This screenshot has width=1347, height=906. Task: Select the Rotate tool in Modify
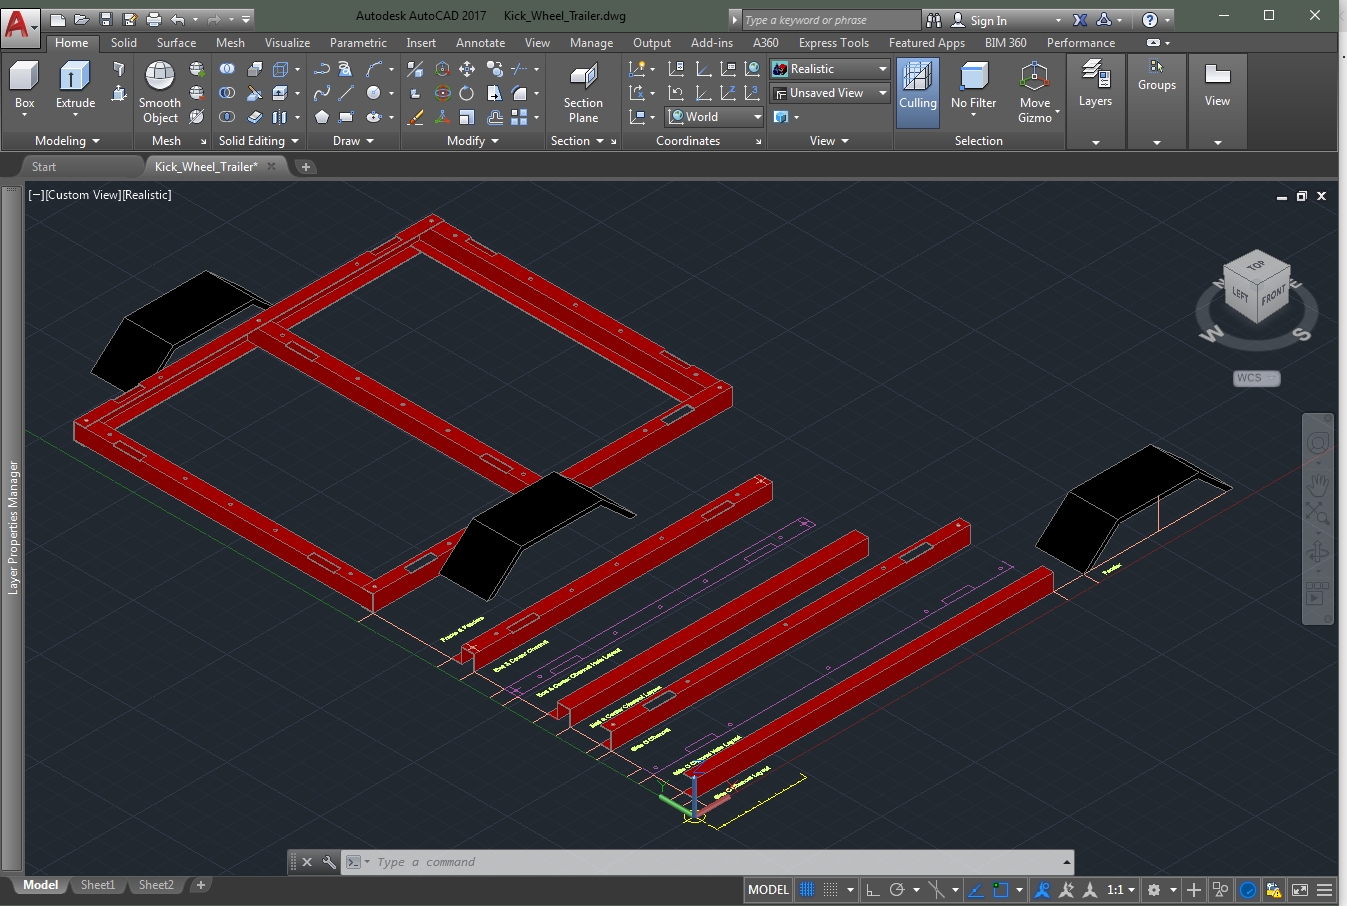coord(467,93)
